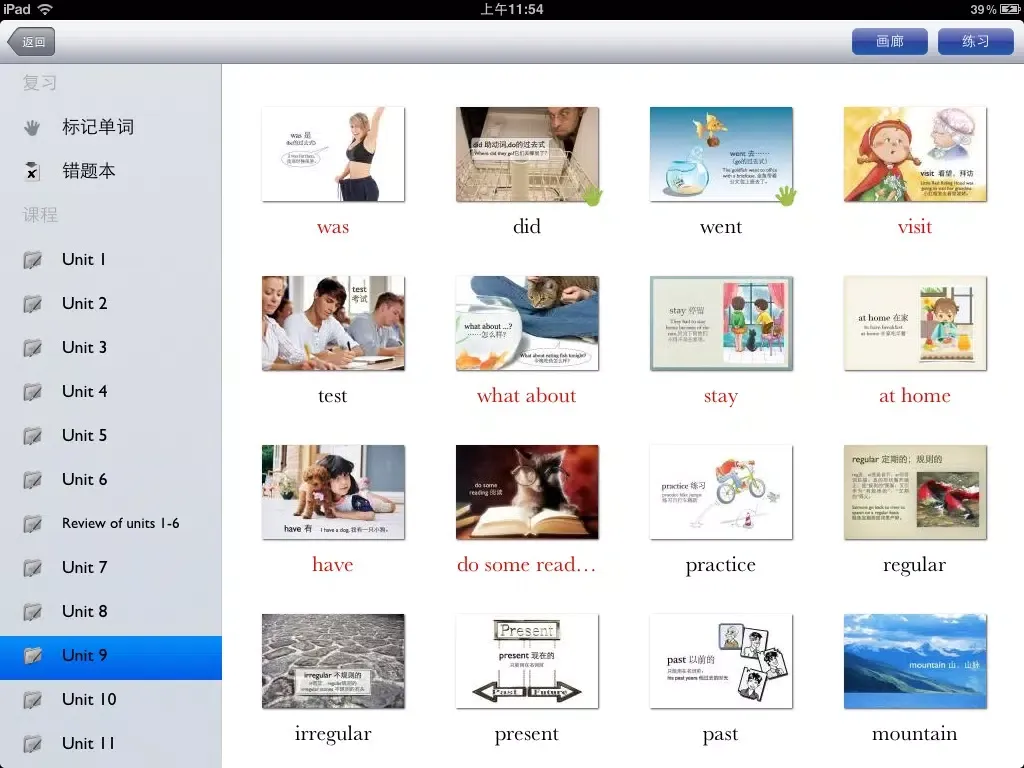Open the 'have' girl with dog thumbnail
The width and height of the screenshot is (1024, 768).
[333, 492]
